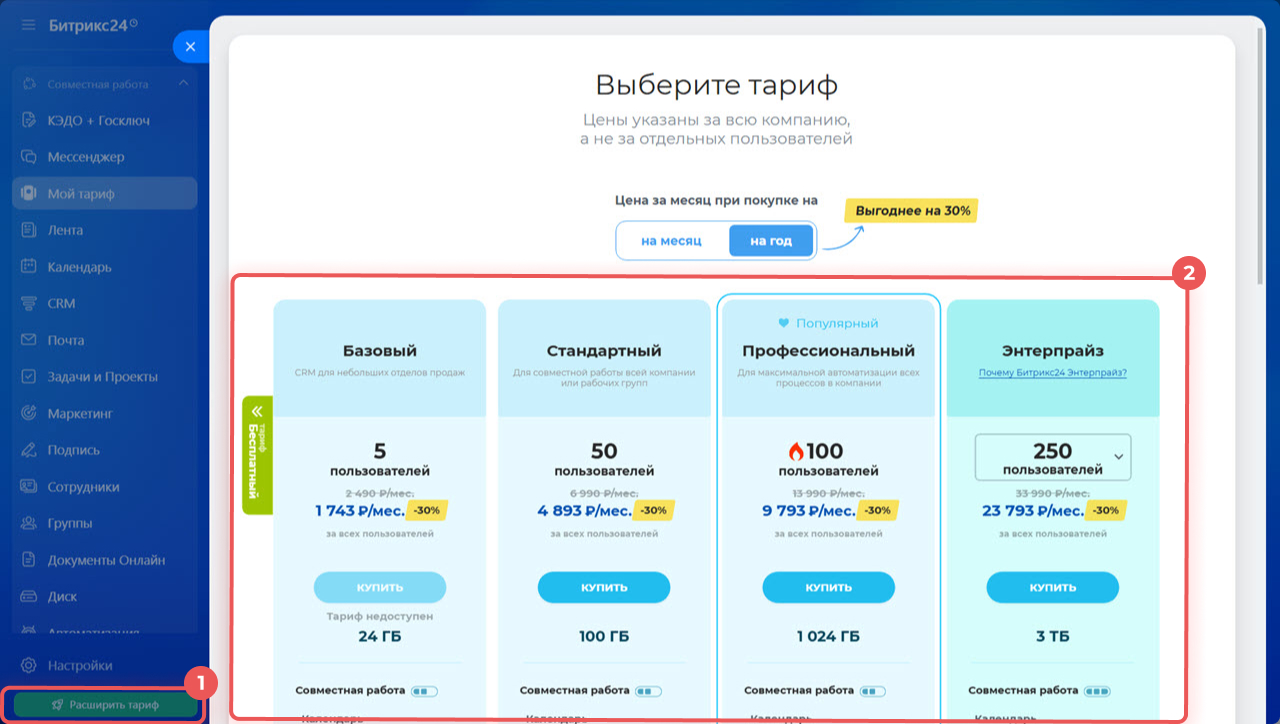Click the 23 793 ₽/мес. price

[1033, 511]
